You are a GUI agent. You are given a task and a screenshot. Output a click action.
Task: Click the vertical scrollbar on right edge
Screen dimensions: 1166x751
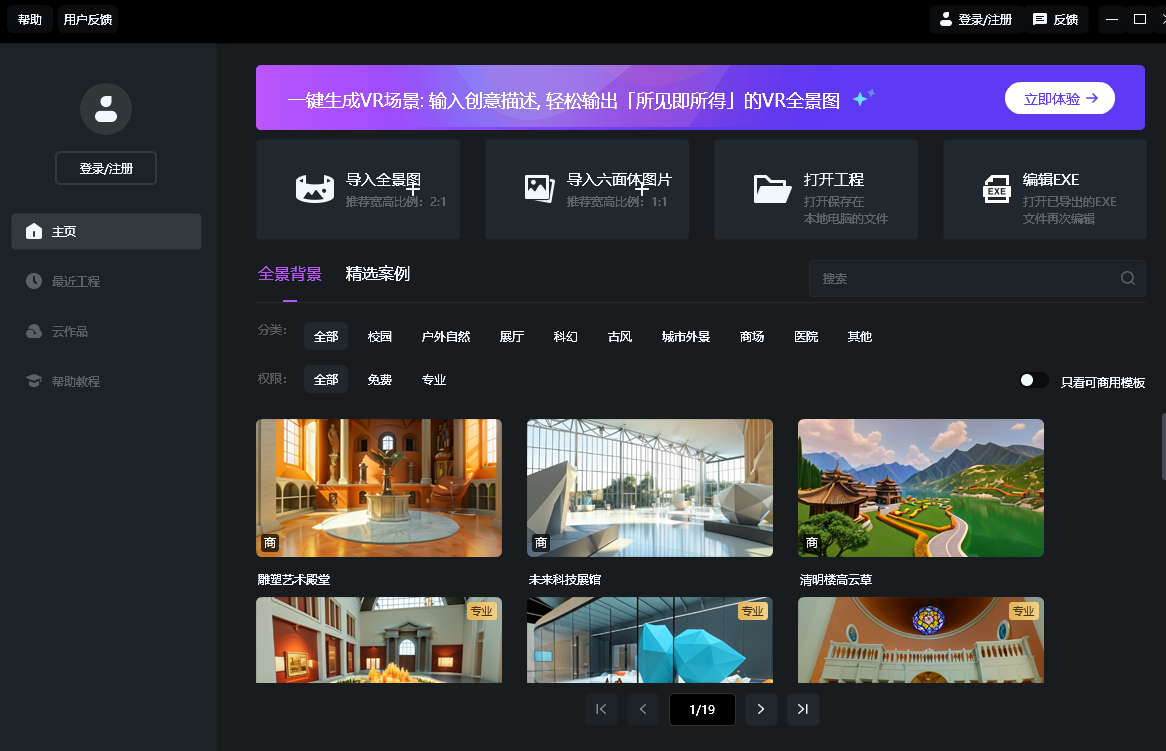(1163, 446)
